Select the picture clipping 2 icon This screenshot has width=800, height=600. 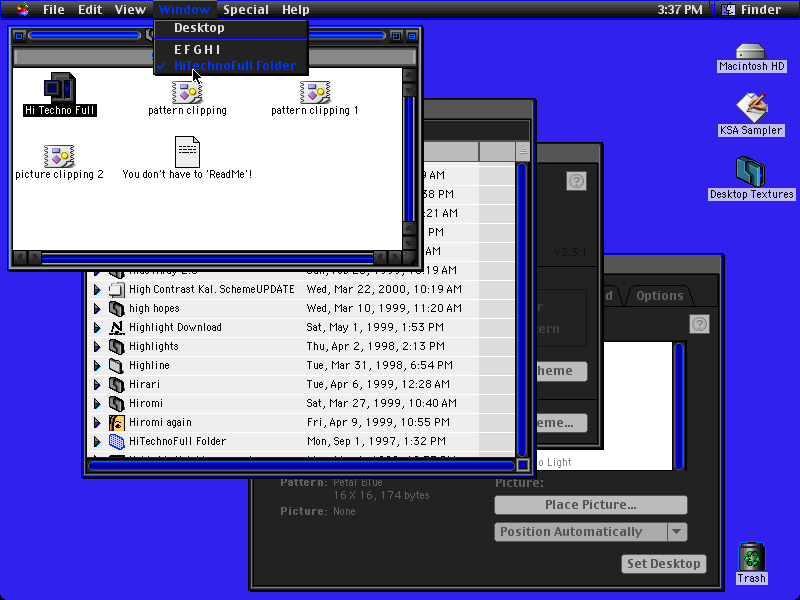(59, 156)
